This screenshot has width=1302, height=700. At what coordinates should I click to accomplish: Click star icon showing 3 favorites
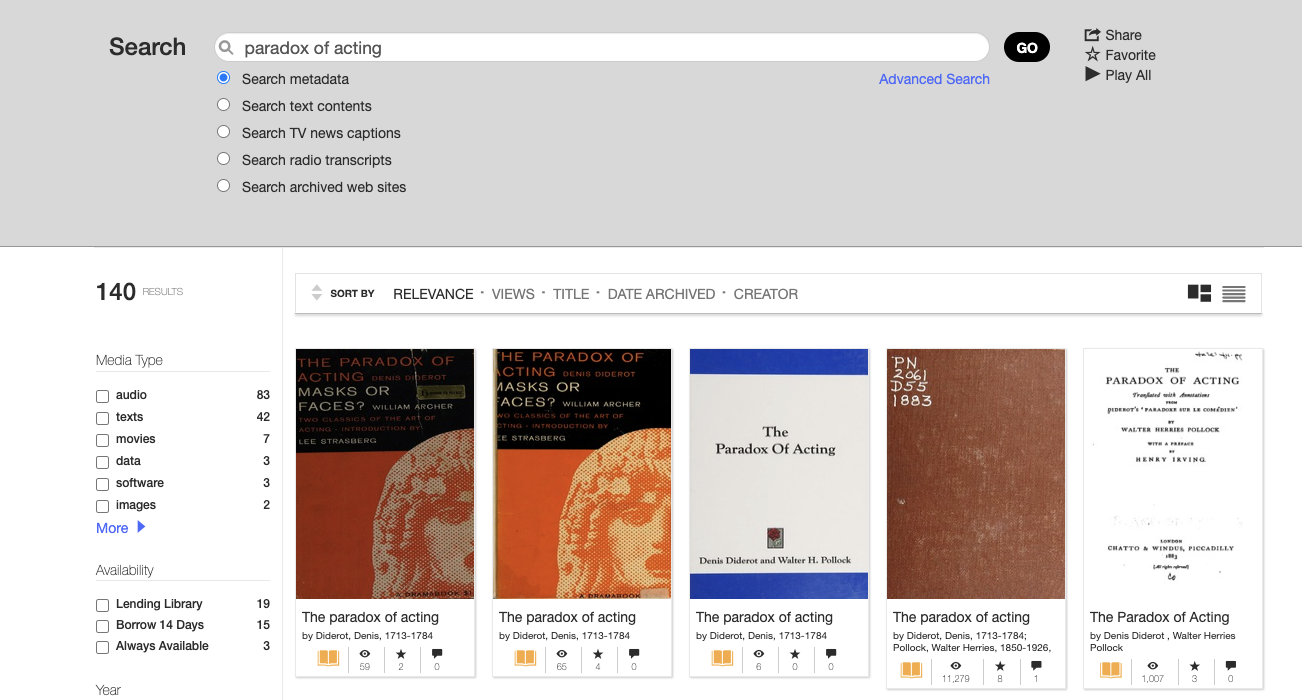tap(1194, 666)
